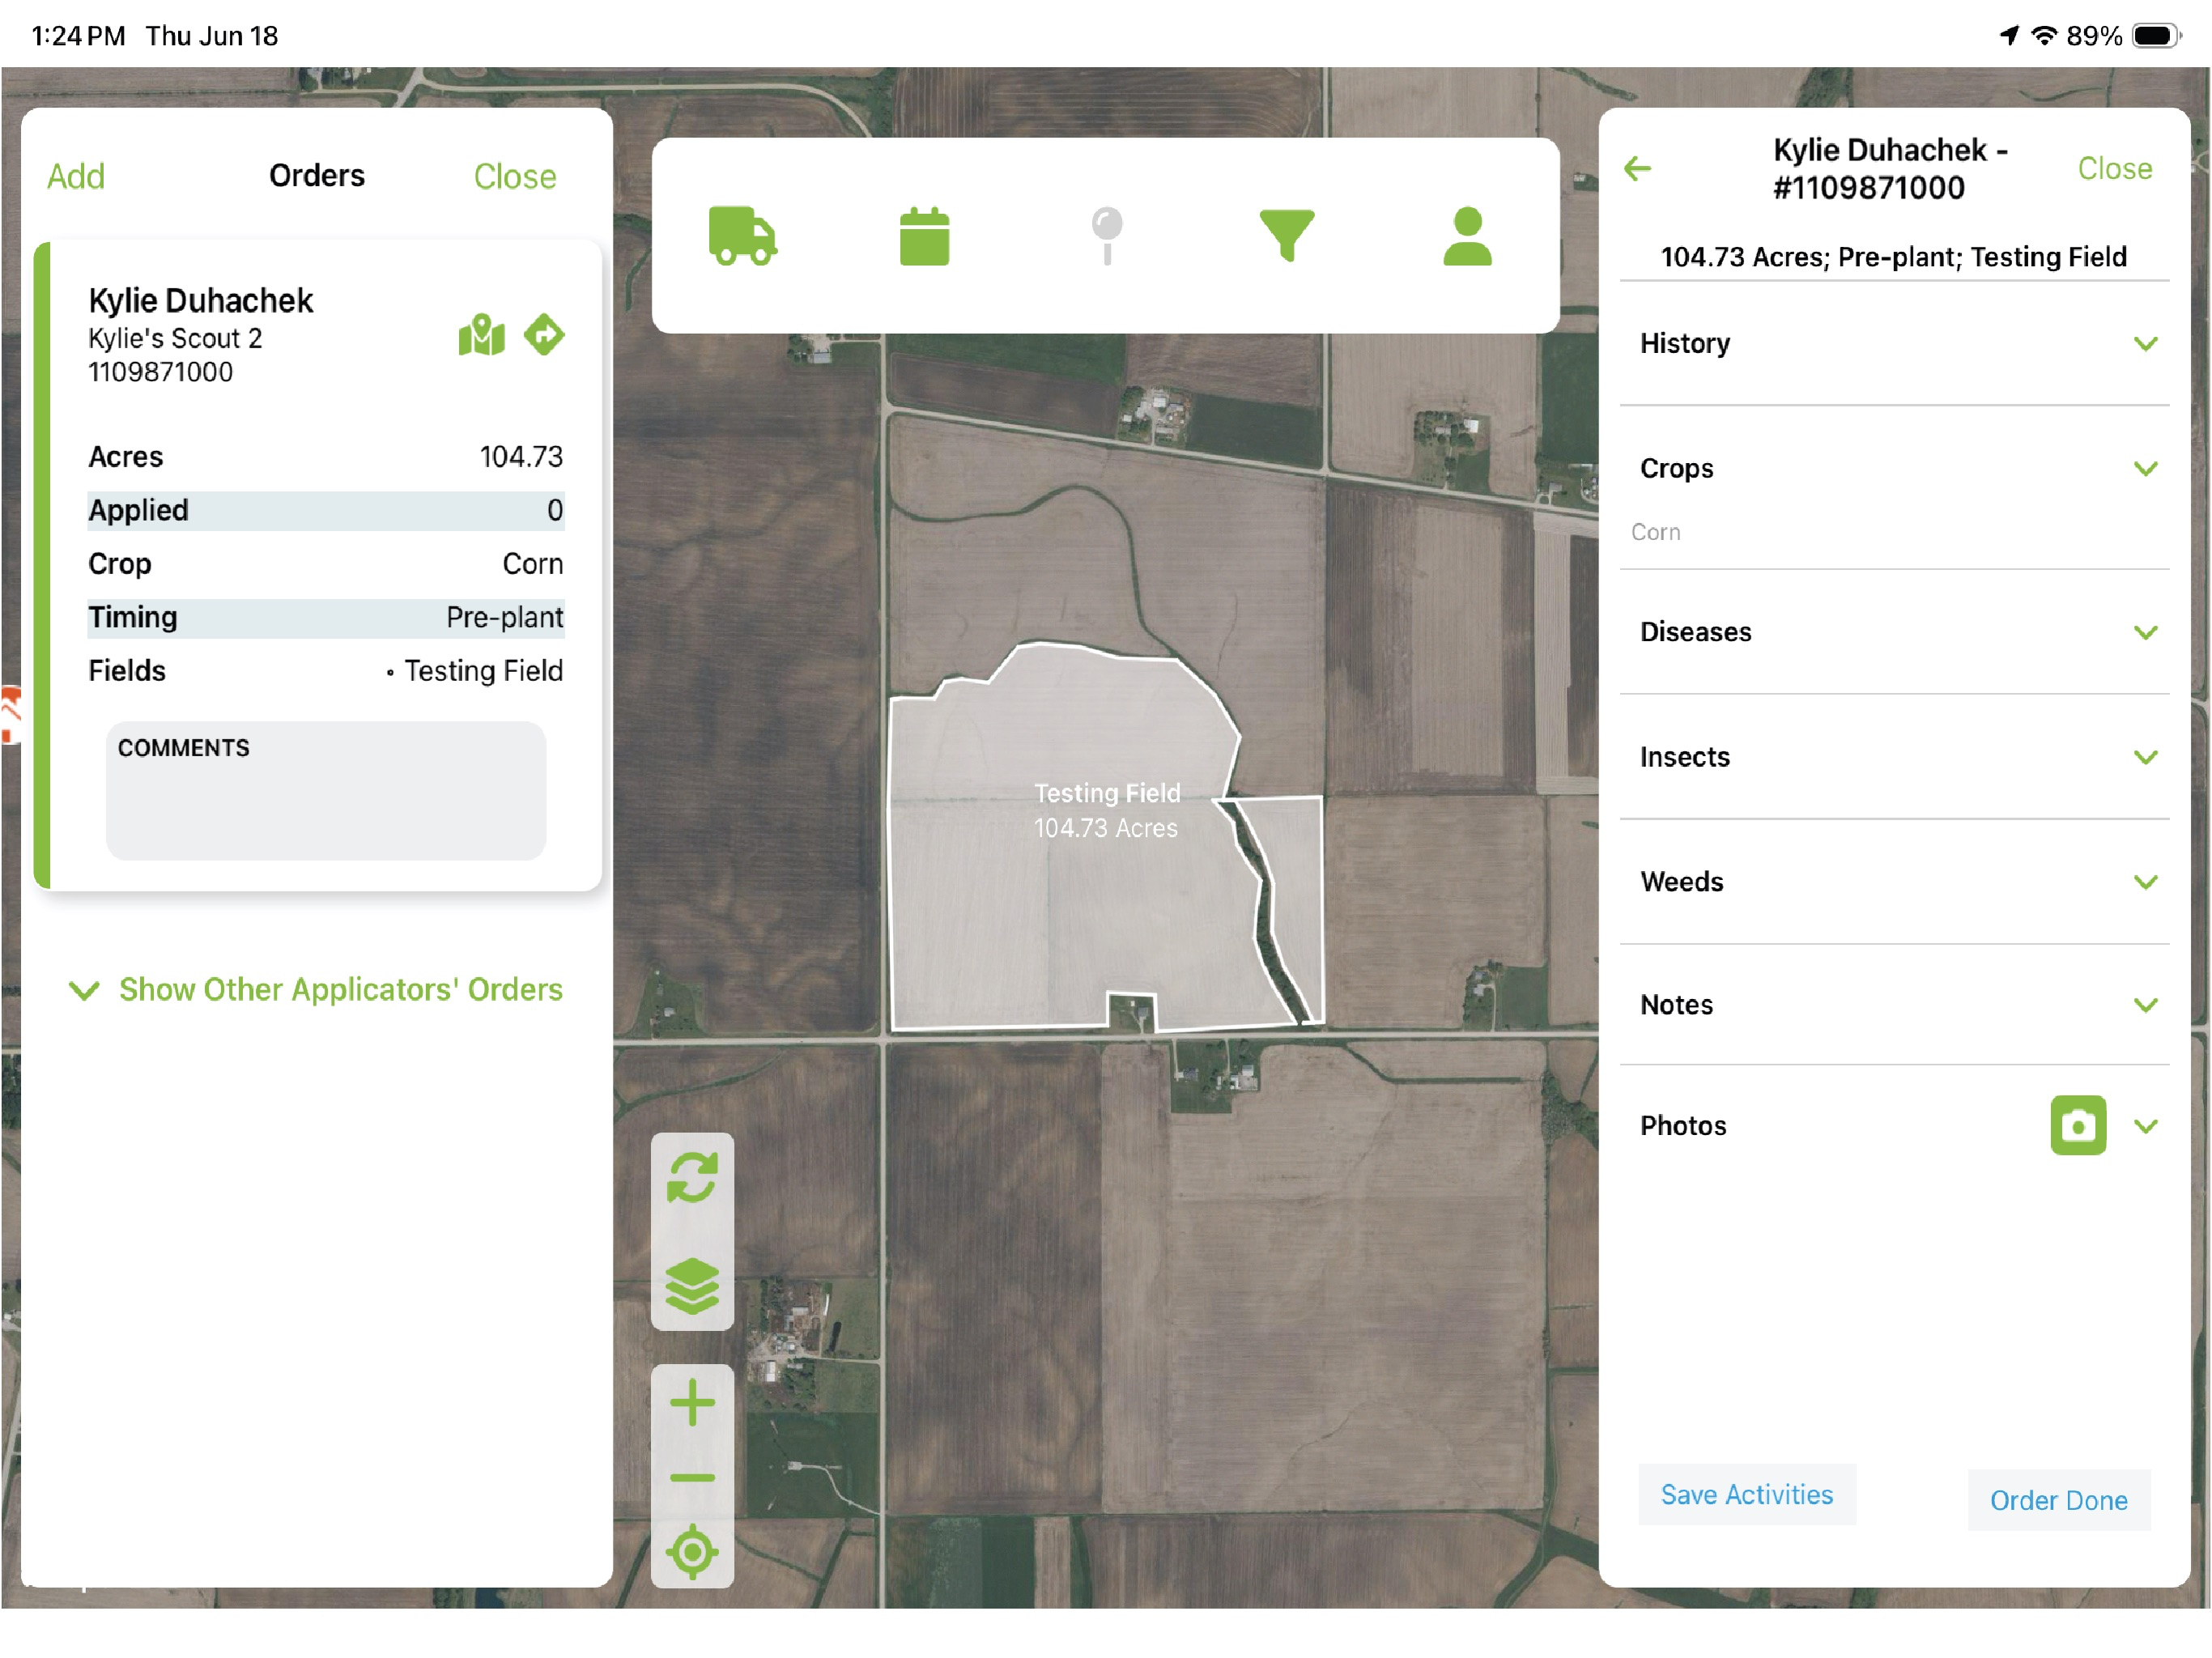
Task: Go back using the arrow in scouting panel
Action: pyautogui.click(x=1637, y=168)
